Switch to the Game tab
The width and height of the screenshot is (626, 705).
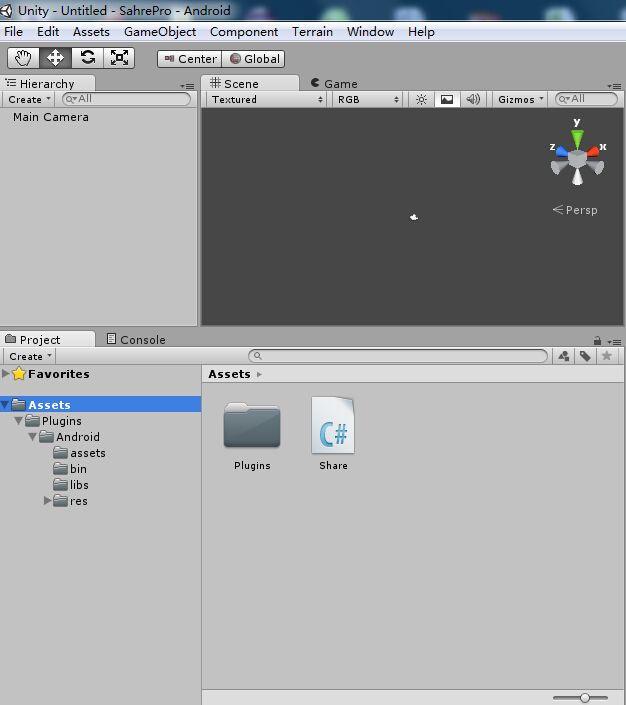(335, 84)
